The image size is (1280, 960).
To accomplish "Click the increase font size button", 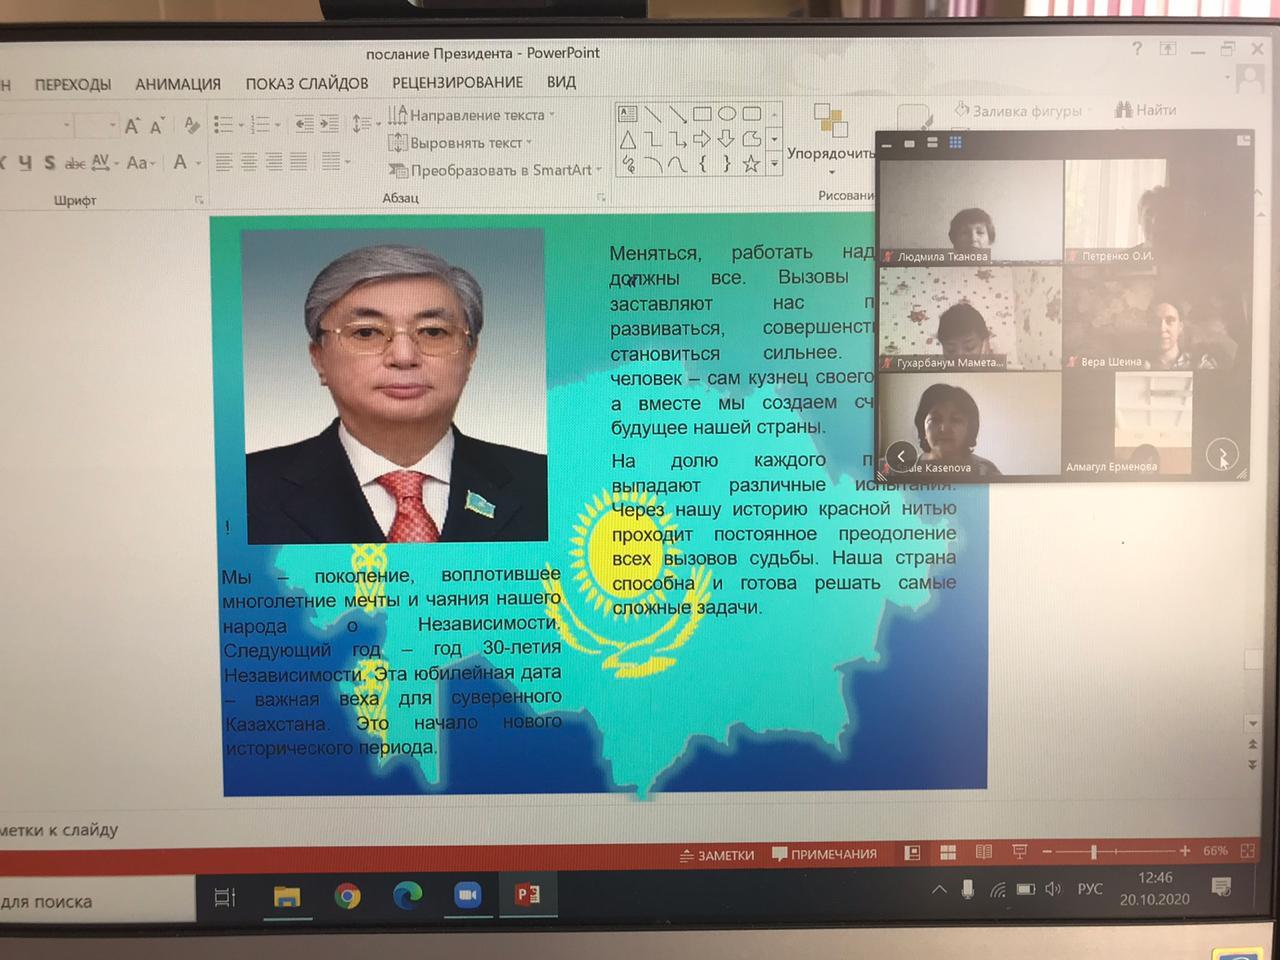I will pyautogui.click(x=131, y=126).
